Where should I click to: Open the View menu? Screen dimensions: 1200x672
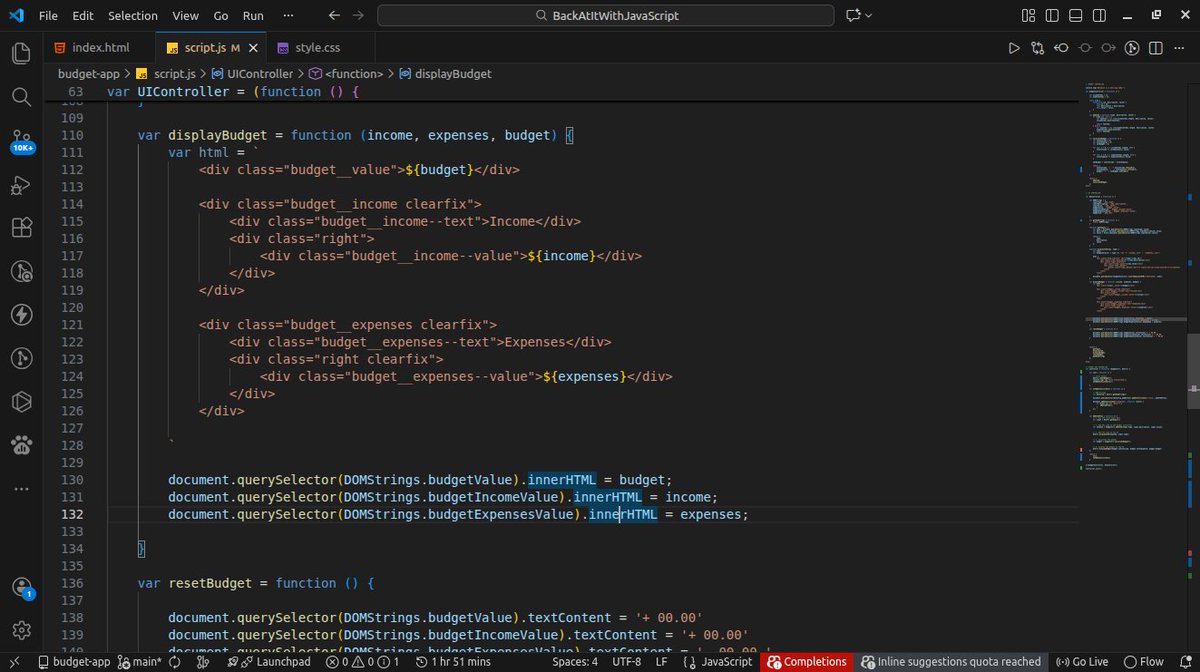pyautogui.click(x=185, y=16)
